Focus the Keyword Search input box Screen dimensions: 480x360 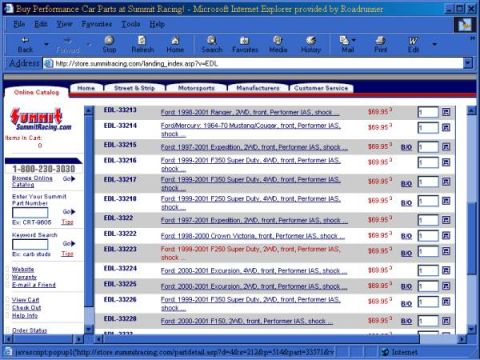pyautogui.click(x=30, y=245)
